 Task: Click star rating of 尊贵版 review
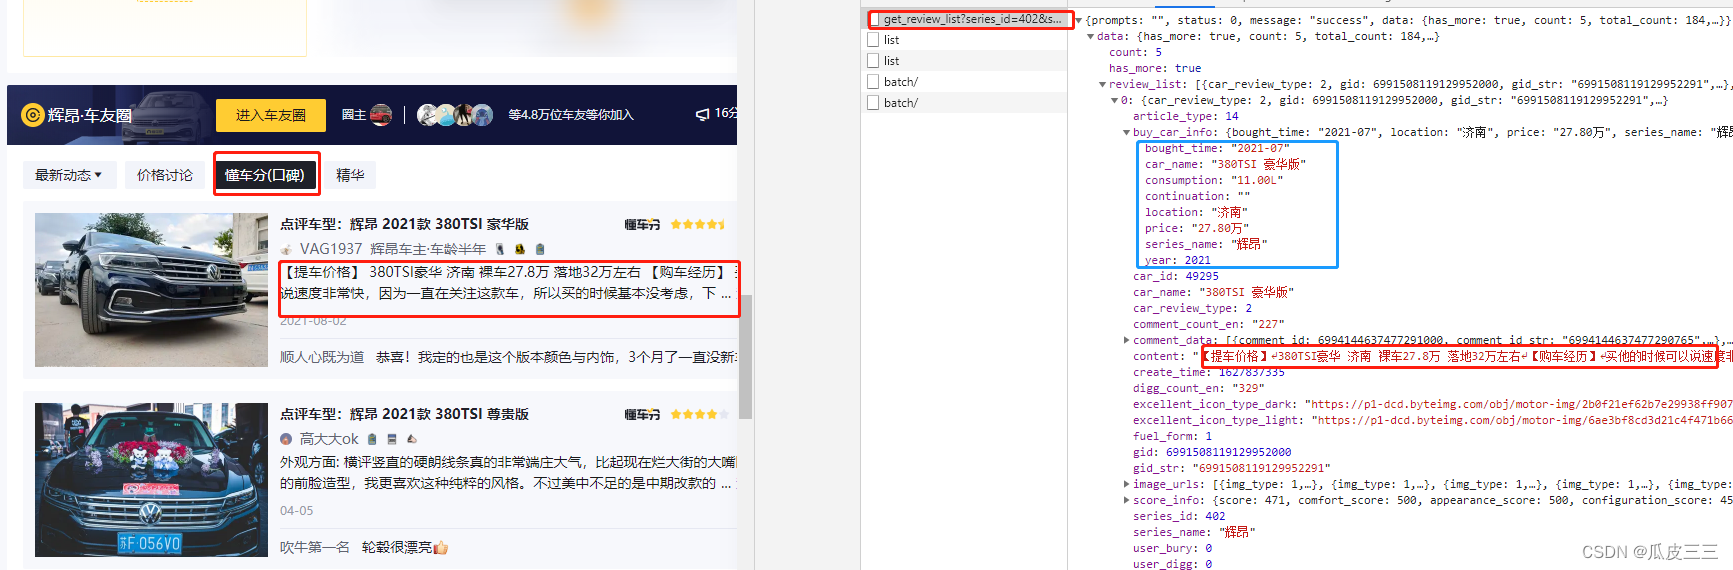pyautogui.click(x=698, y=414)
